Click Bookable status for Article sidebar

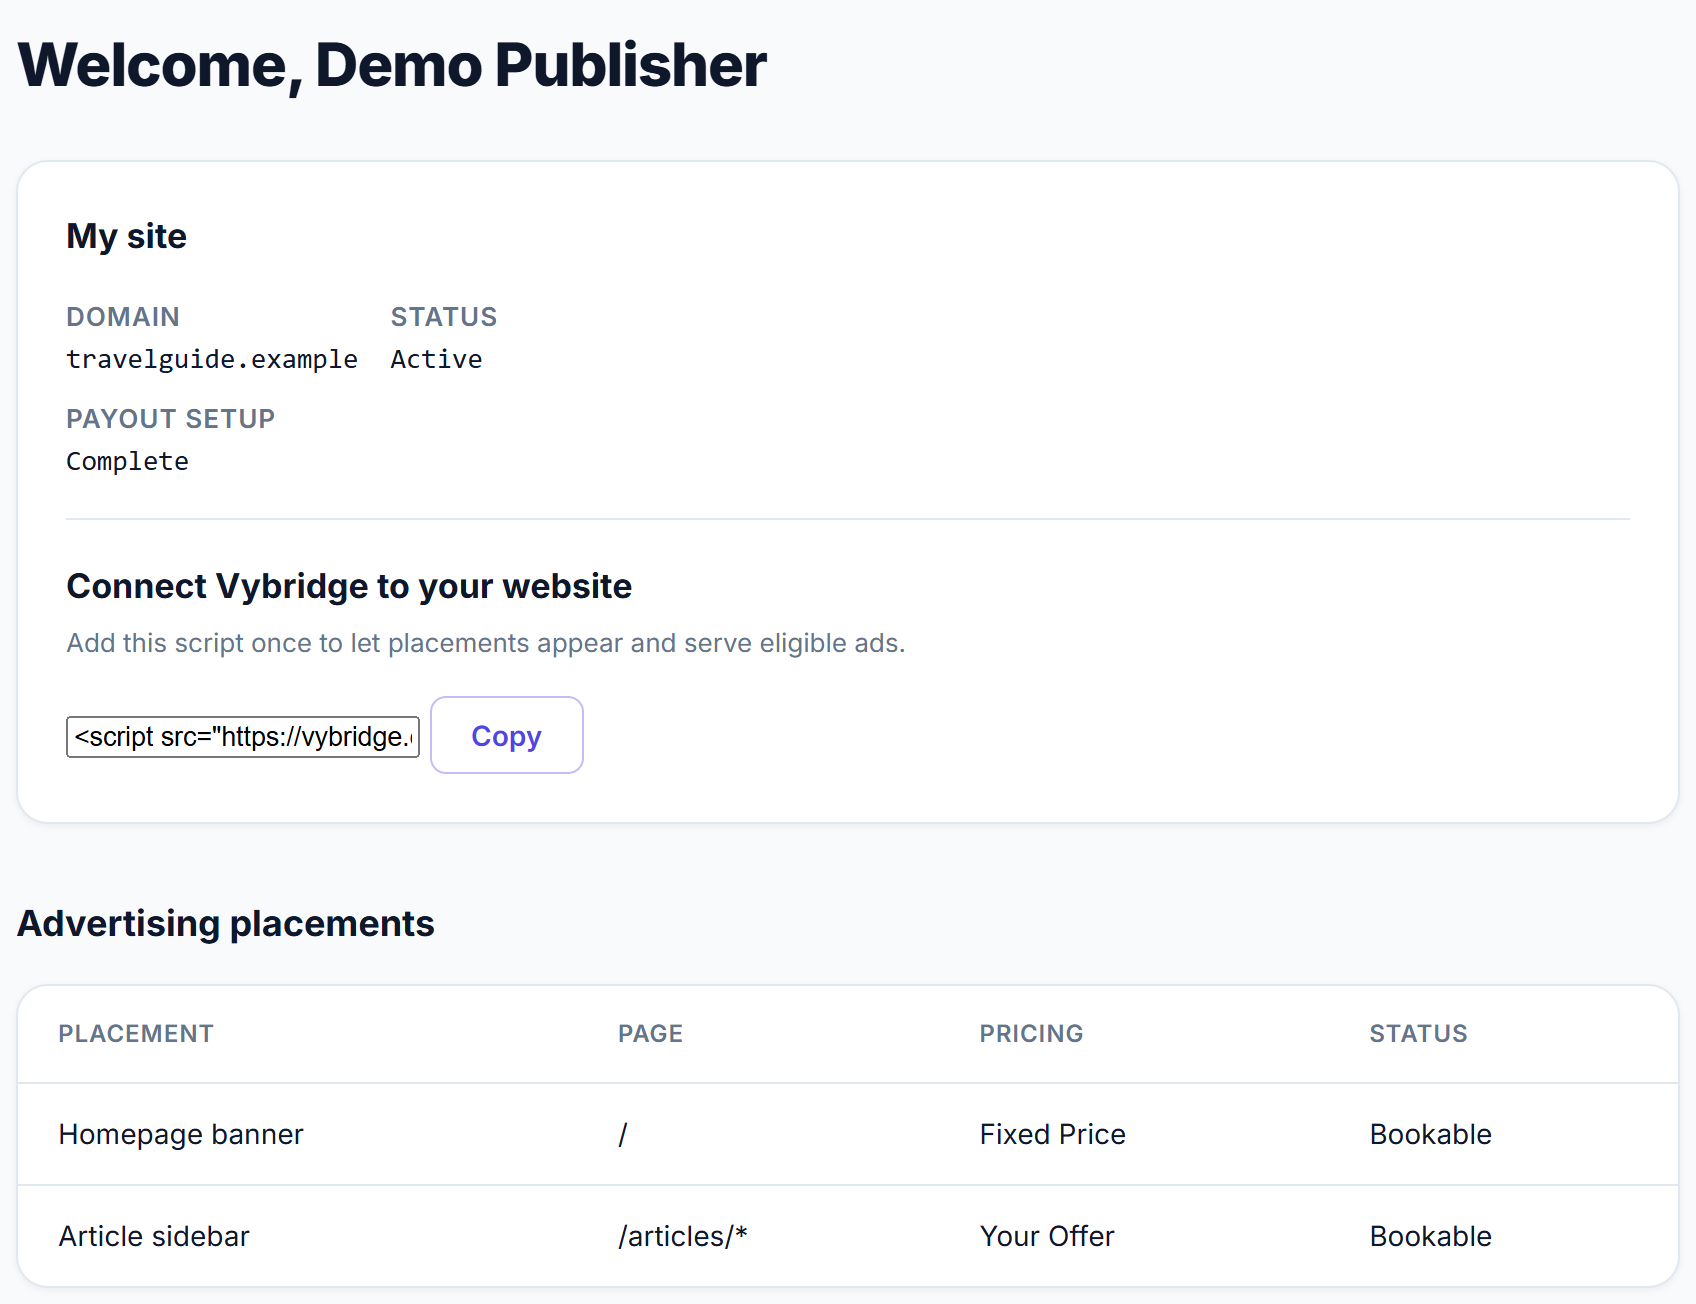(x=1430, y=1236)
